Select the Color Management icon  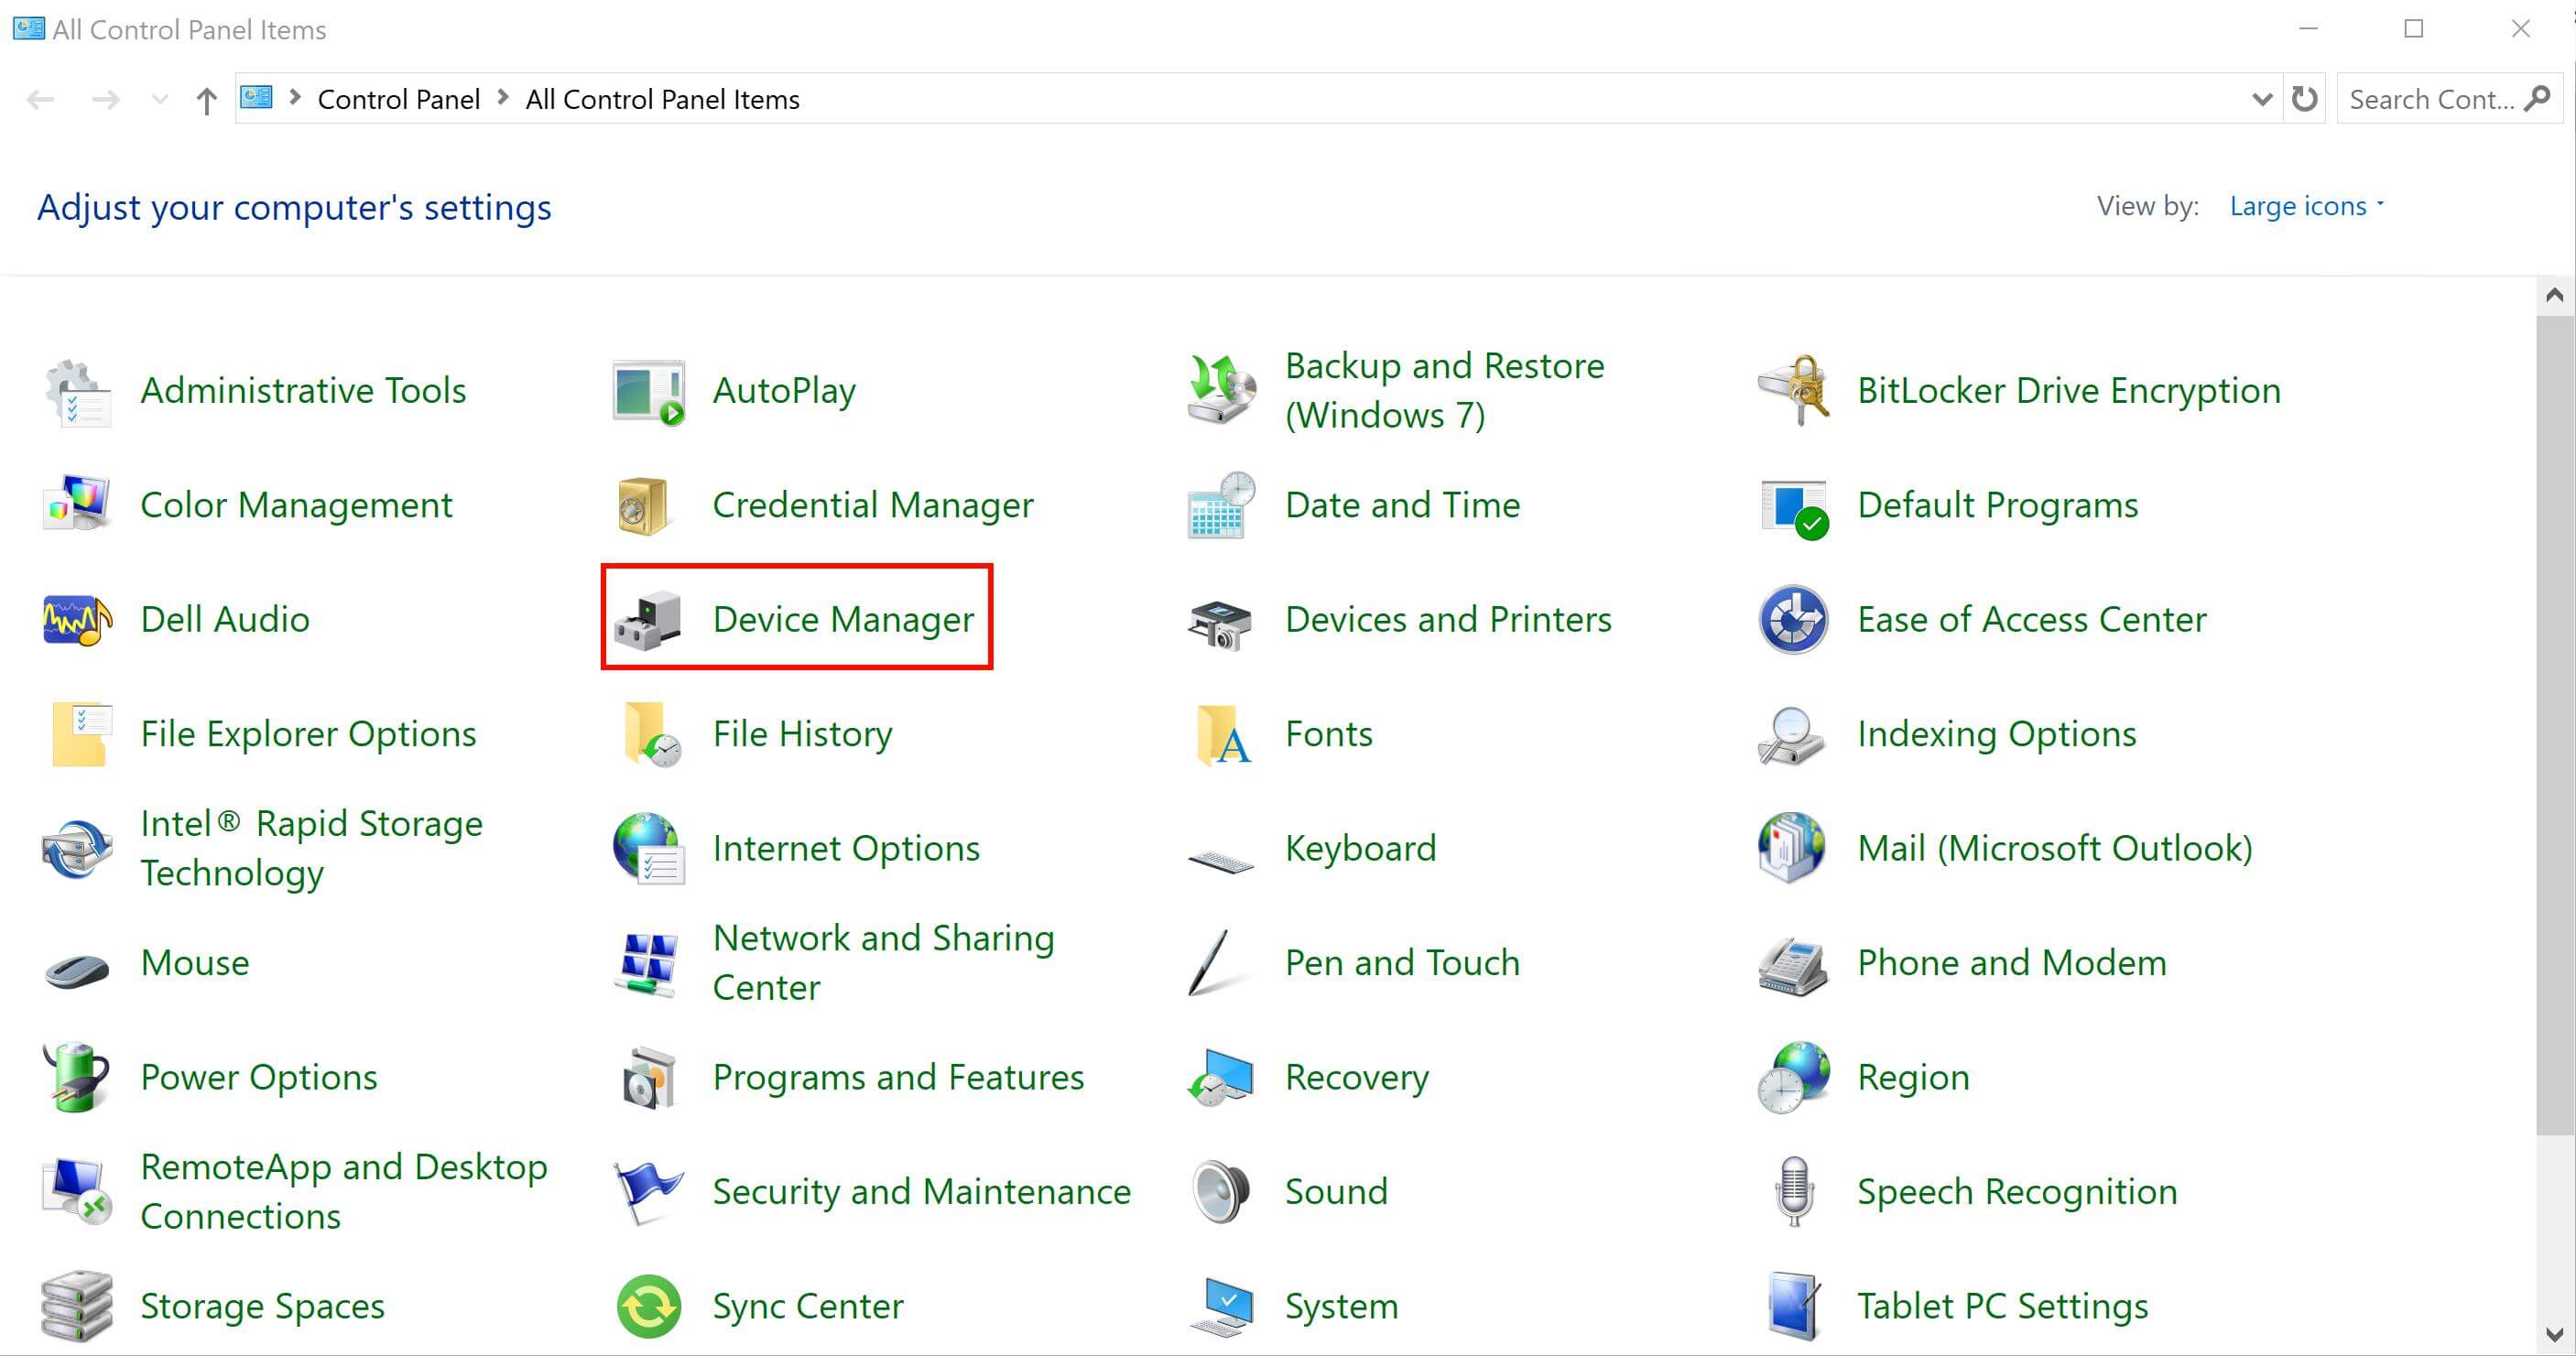[296, 504]
